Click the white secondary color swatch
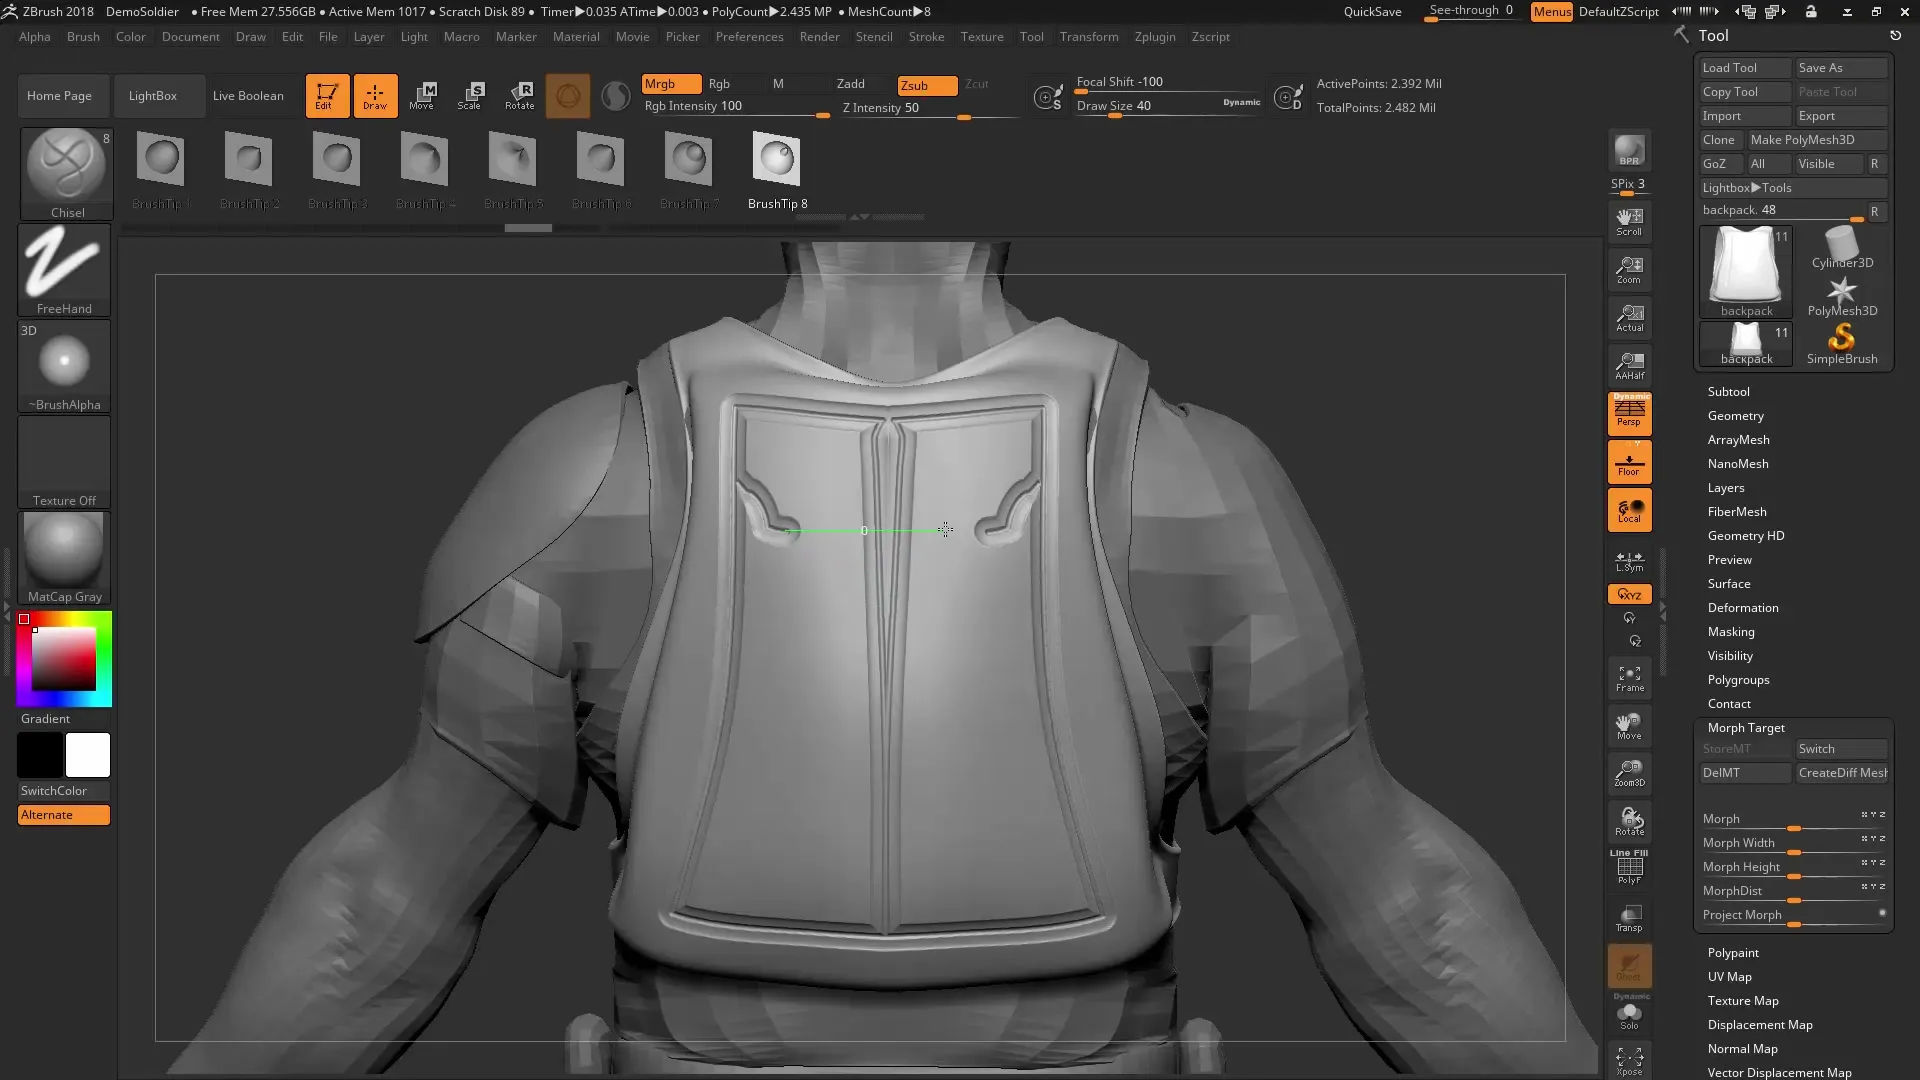 click(x=88, y=755)
